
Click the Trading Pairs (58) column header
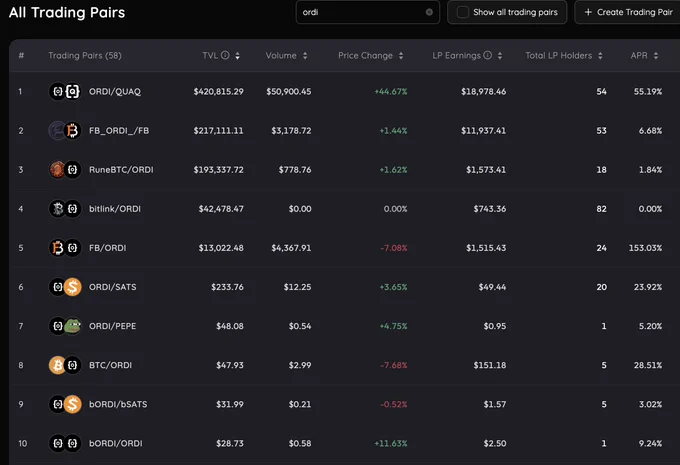[85, 56]
